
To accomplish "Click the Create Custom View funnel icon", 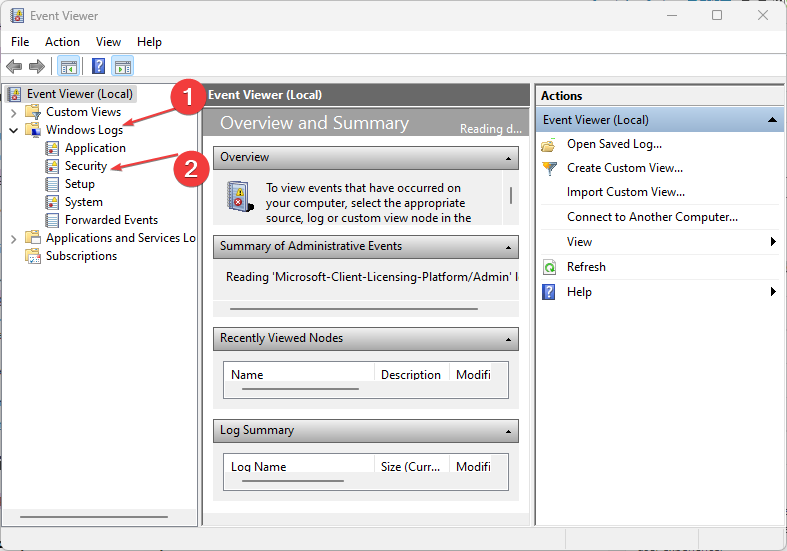I will [x=549, y=168].
